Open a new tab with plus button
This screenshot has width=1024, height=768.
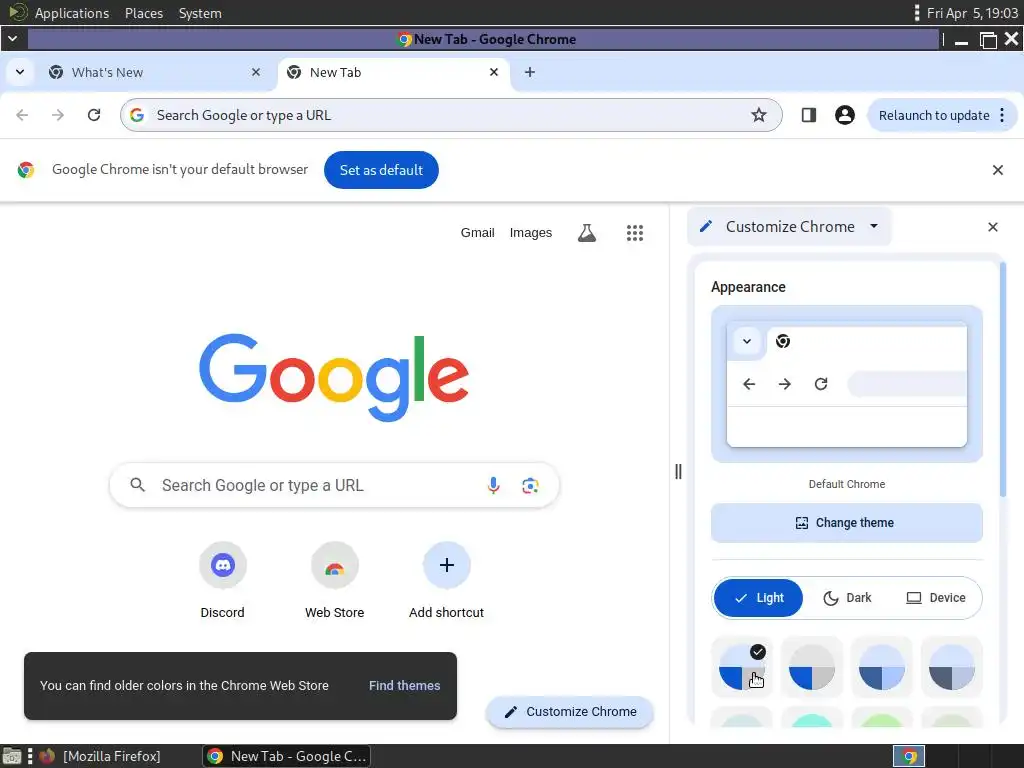[x=530, y=72]
